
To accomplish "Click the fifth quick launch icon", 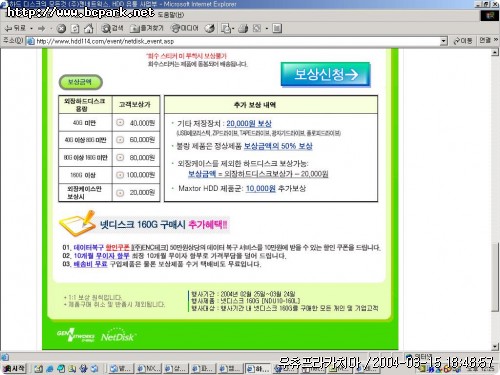I will click(83, 369).
